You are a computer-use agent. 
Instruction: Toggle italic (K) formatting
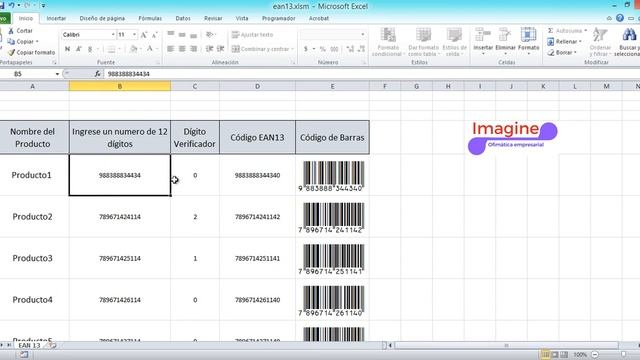78,49
